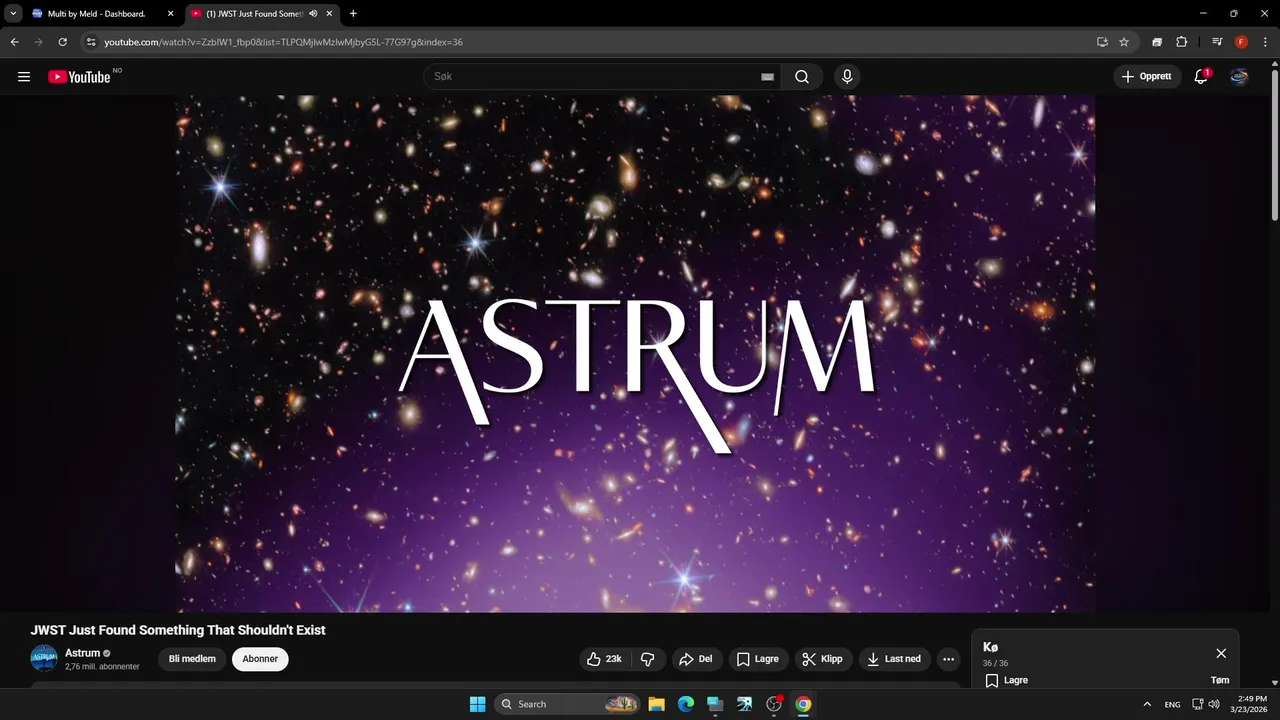
Task: Open the Astrum channel avatar
Action: [x=44, y=658]
